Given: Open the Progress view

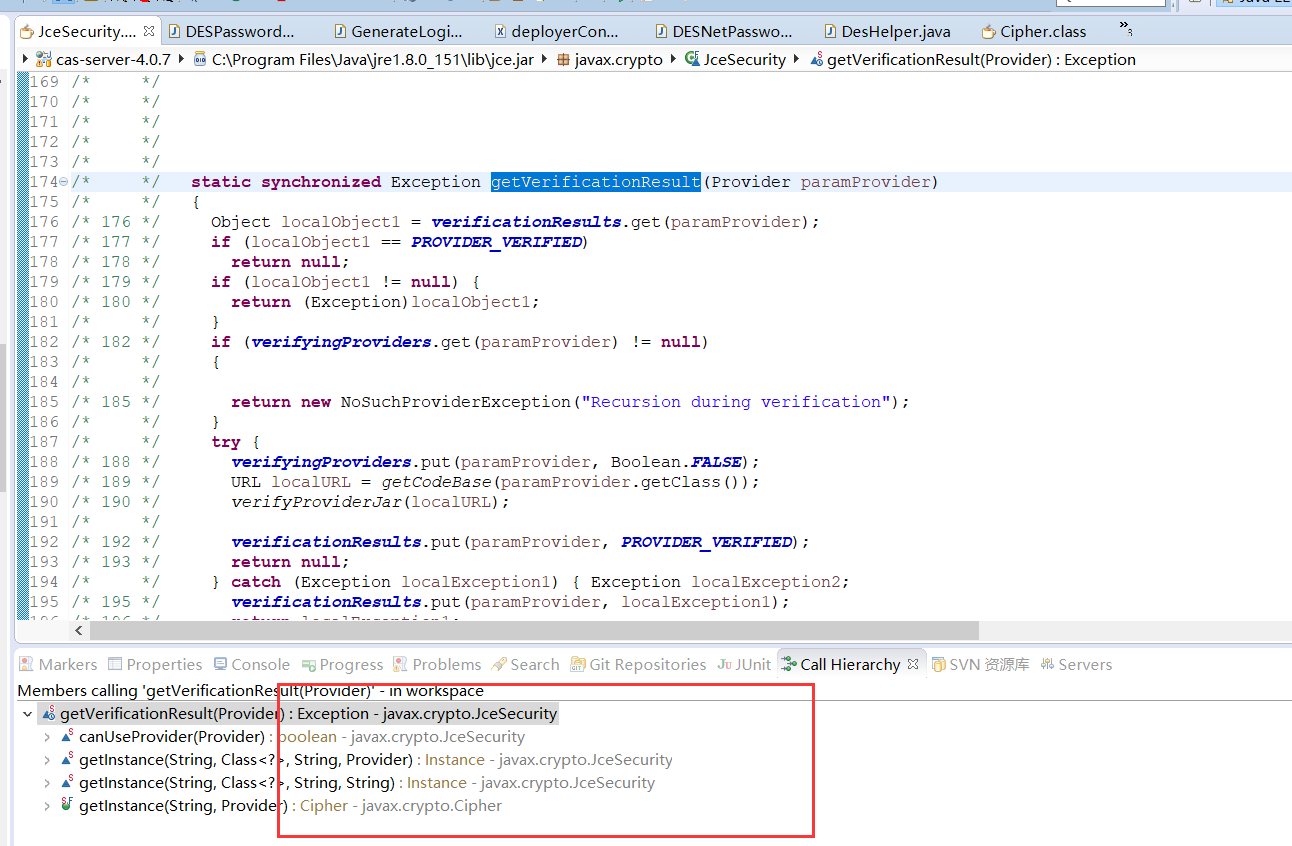Looking at the screenshot, I should point(350,663).
